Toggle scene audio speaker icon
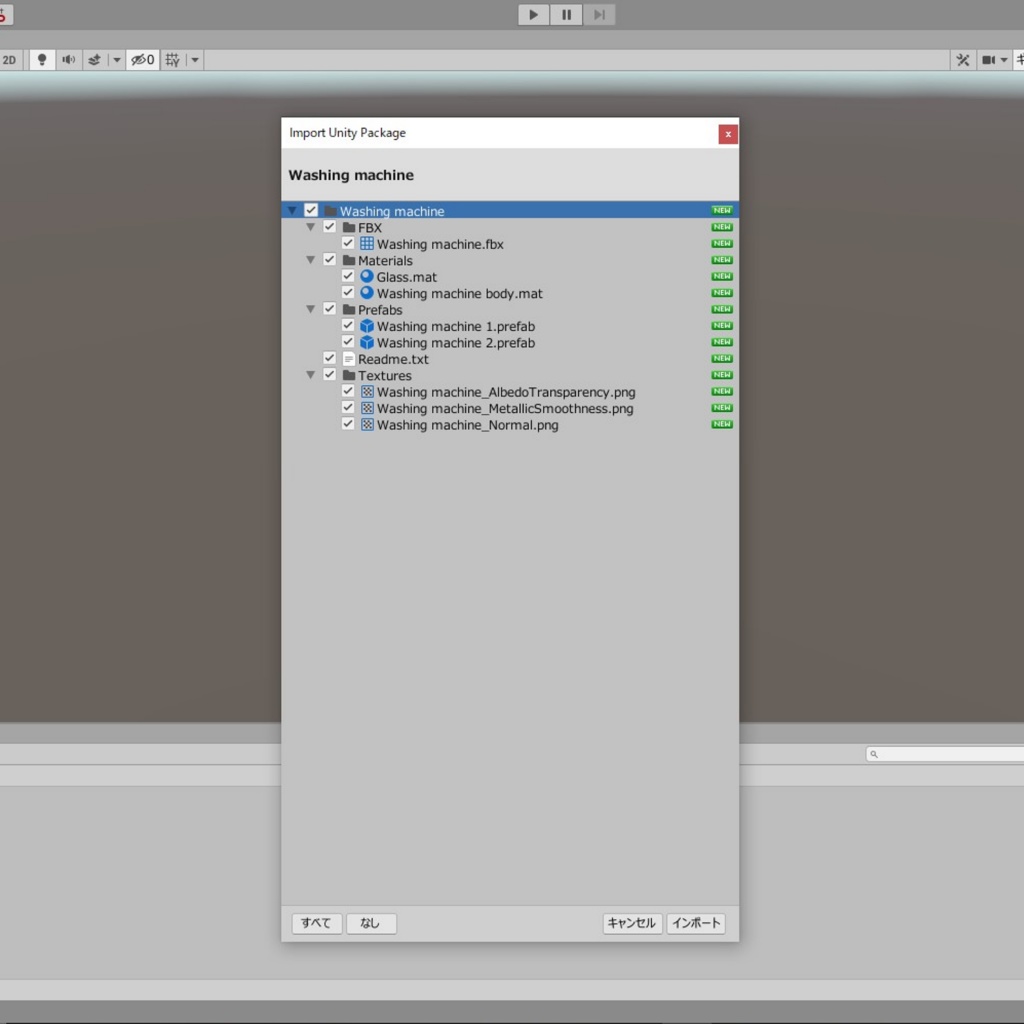Viewport: 1024px width, 1024px height. pos(68,60)
